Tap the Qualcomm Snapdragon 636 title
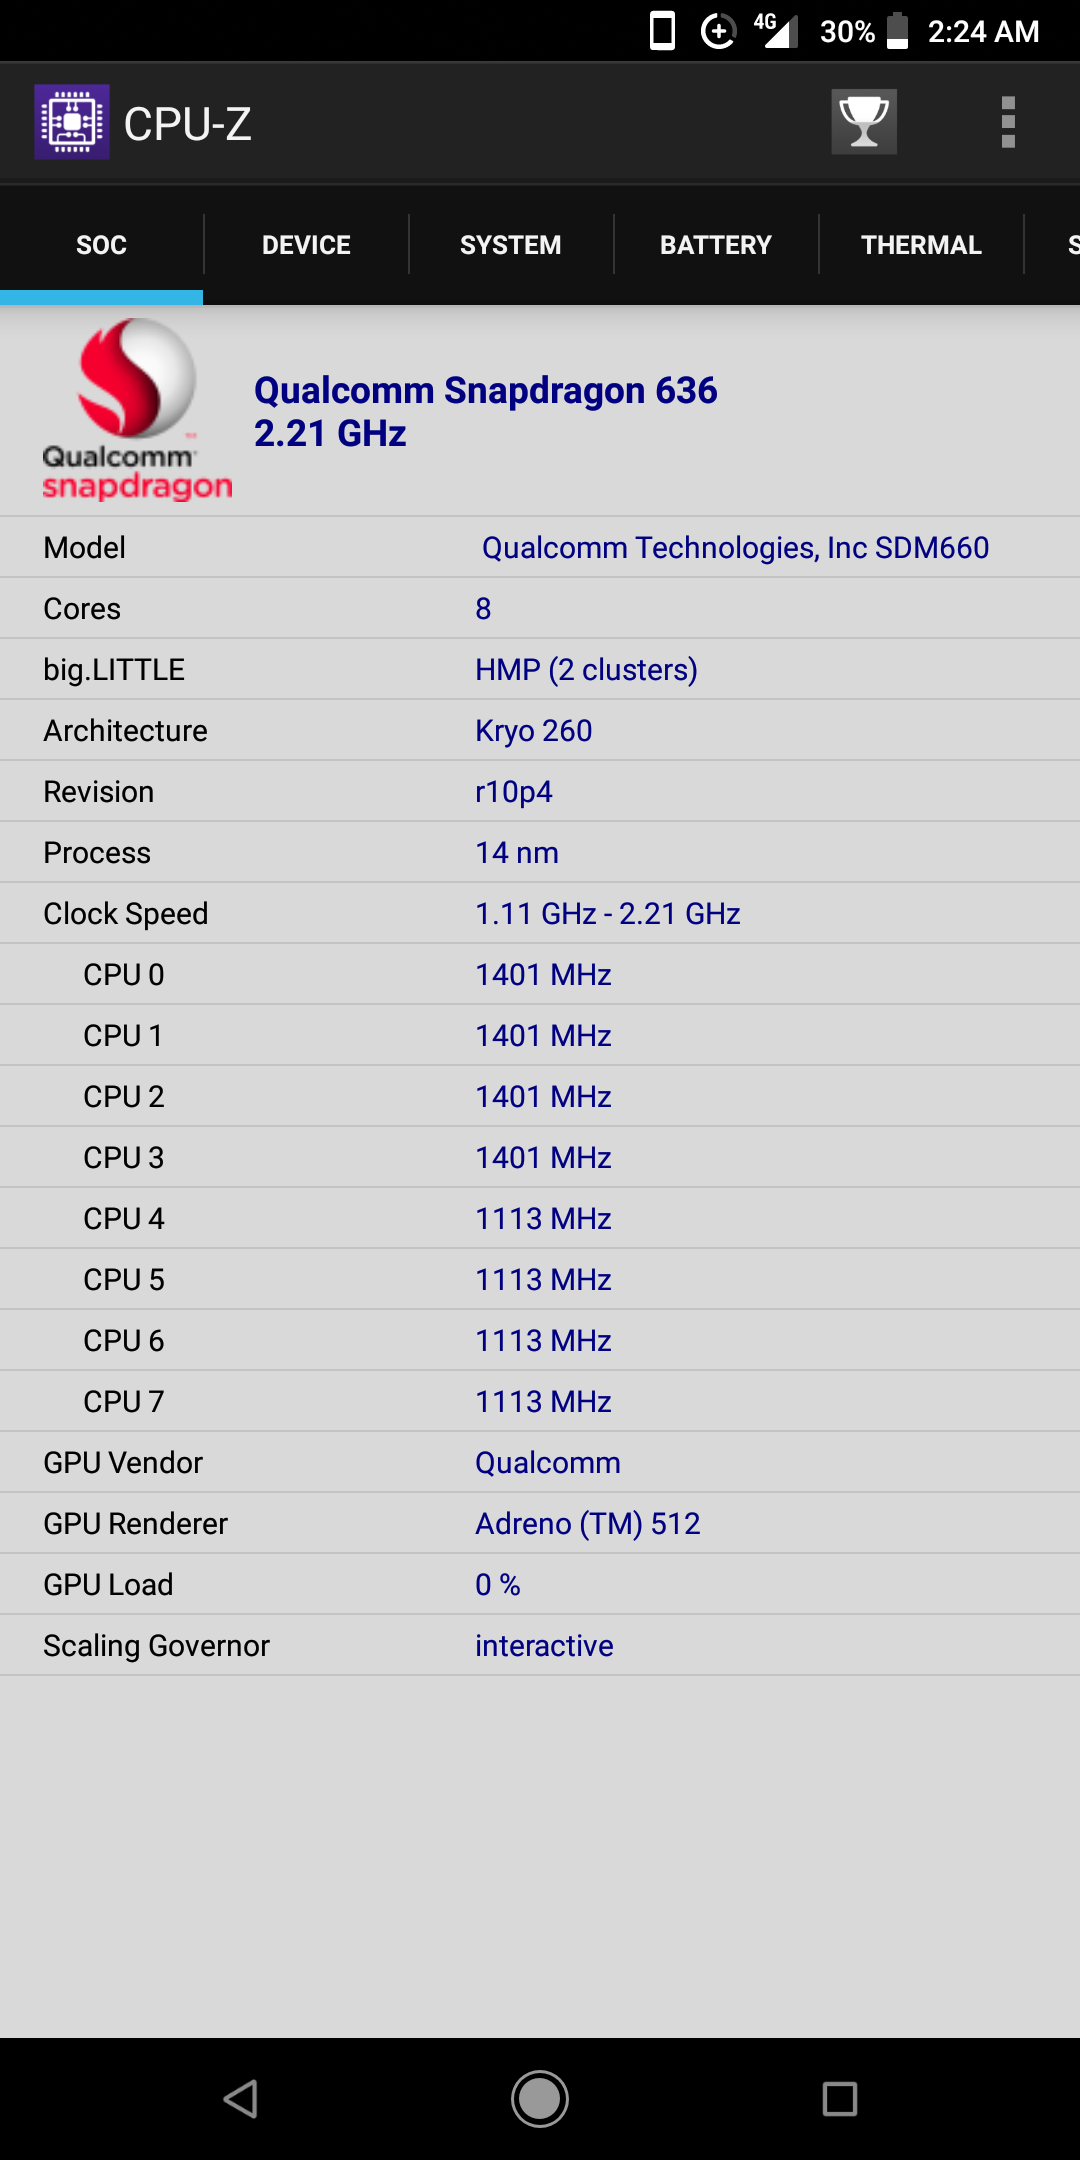The width and height of the screenshot is (1080, 2160). [485, 390]
